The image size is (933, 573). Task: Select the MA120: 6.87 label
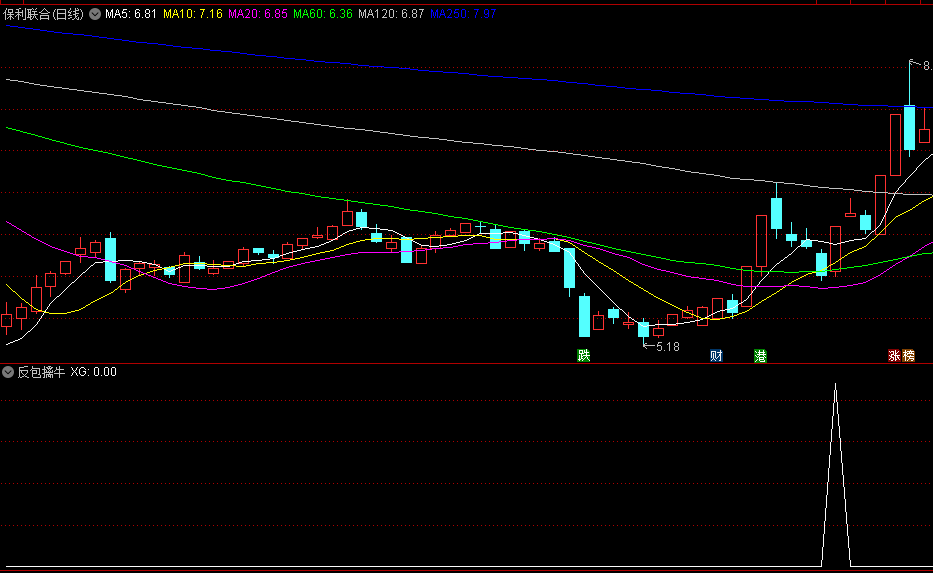pos(391,14)
